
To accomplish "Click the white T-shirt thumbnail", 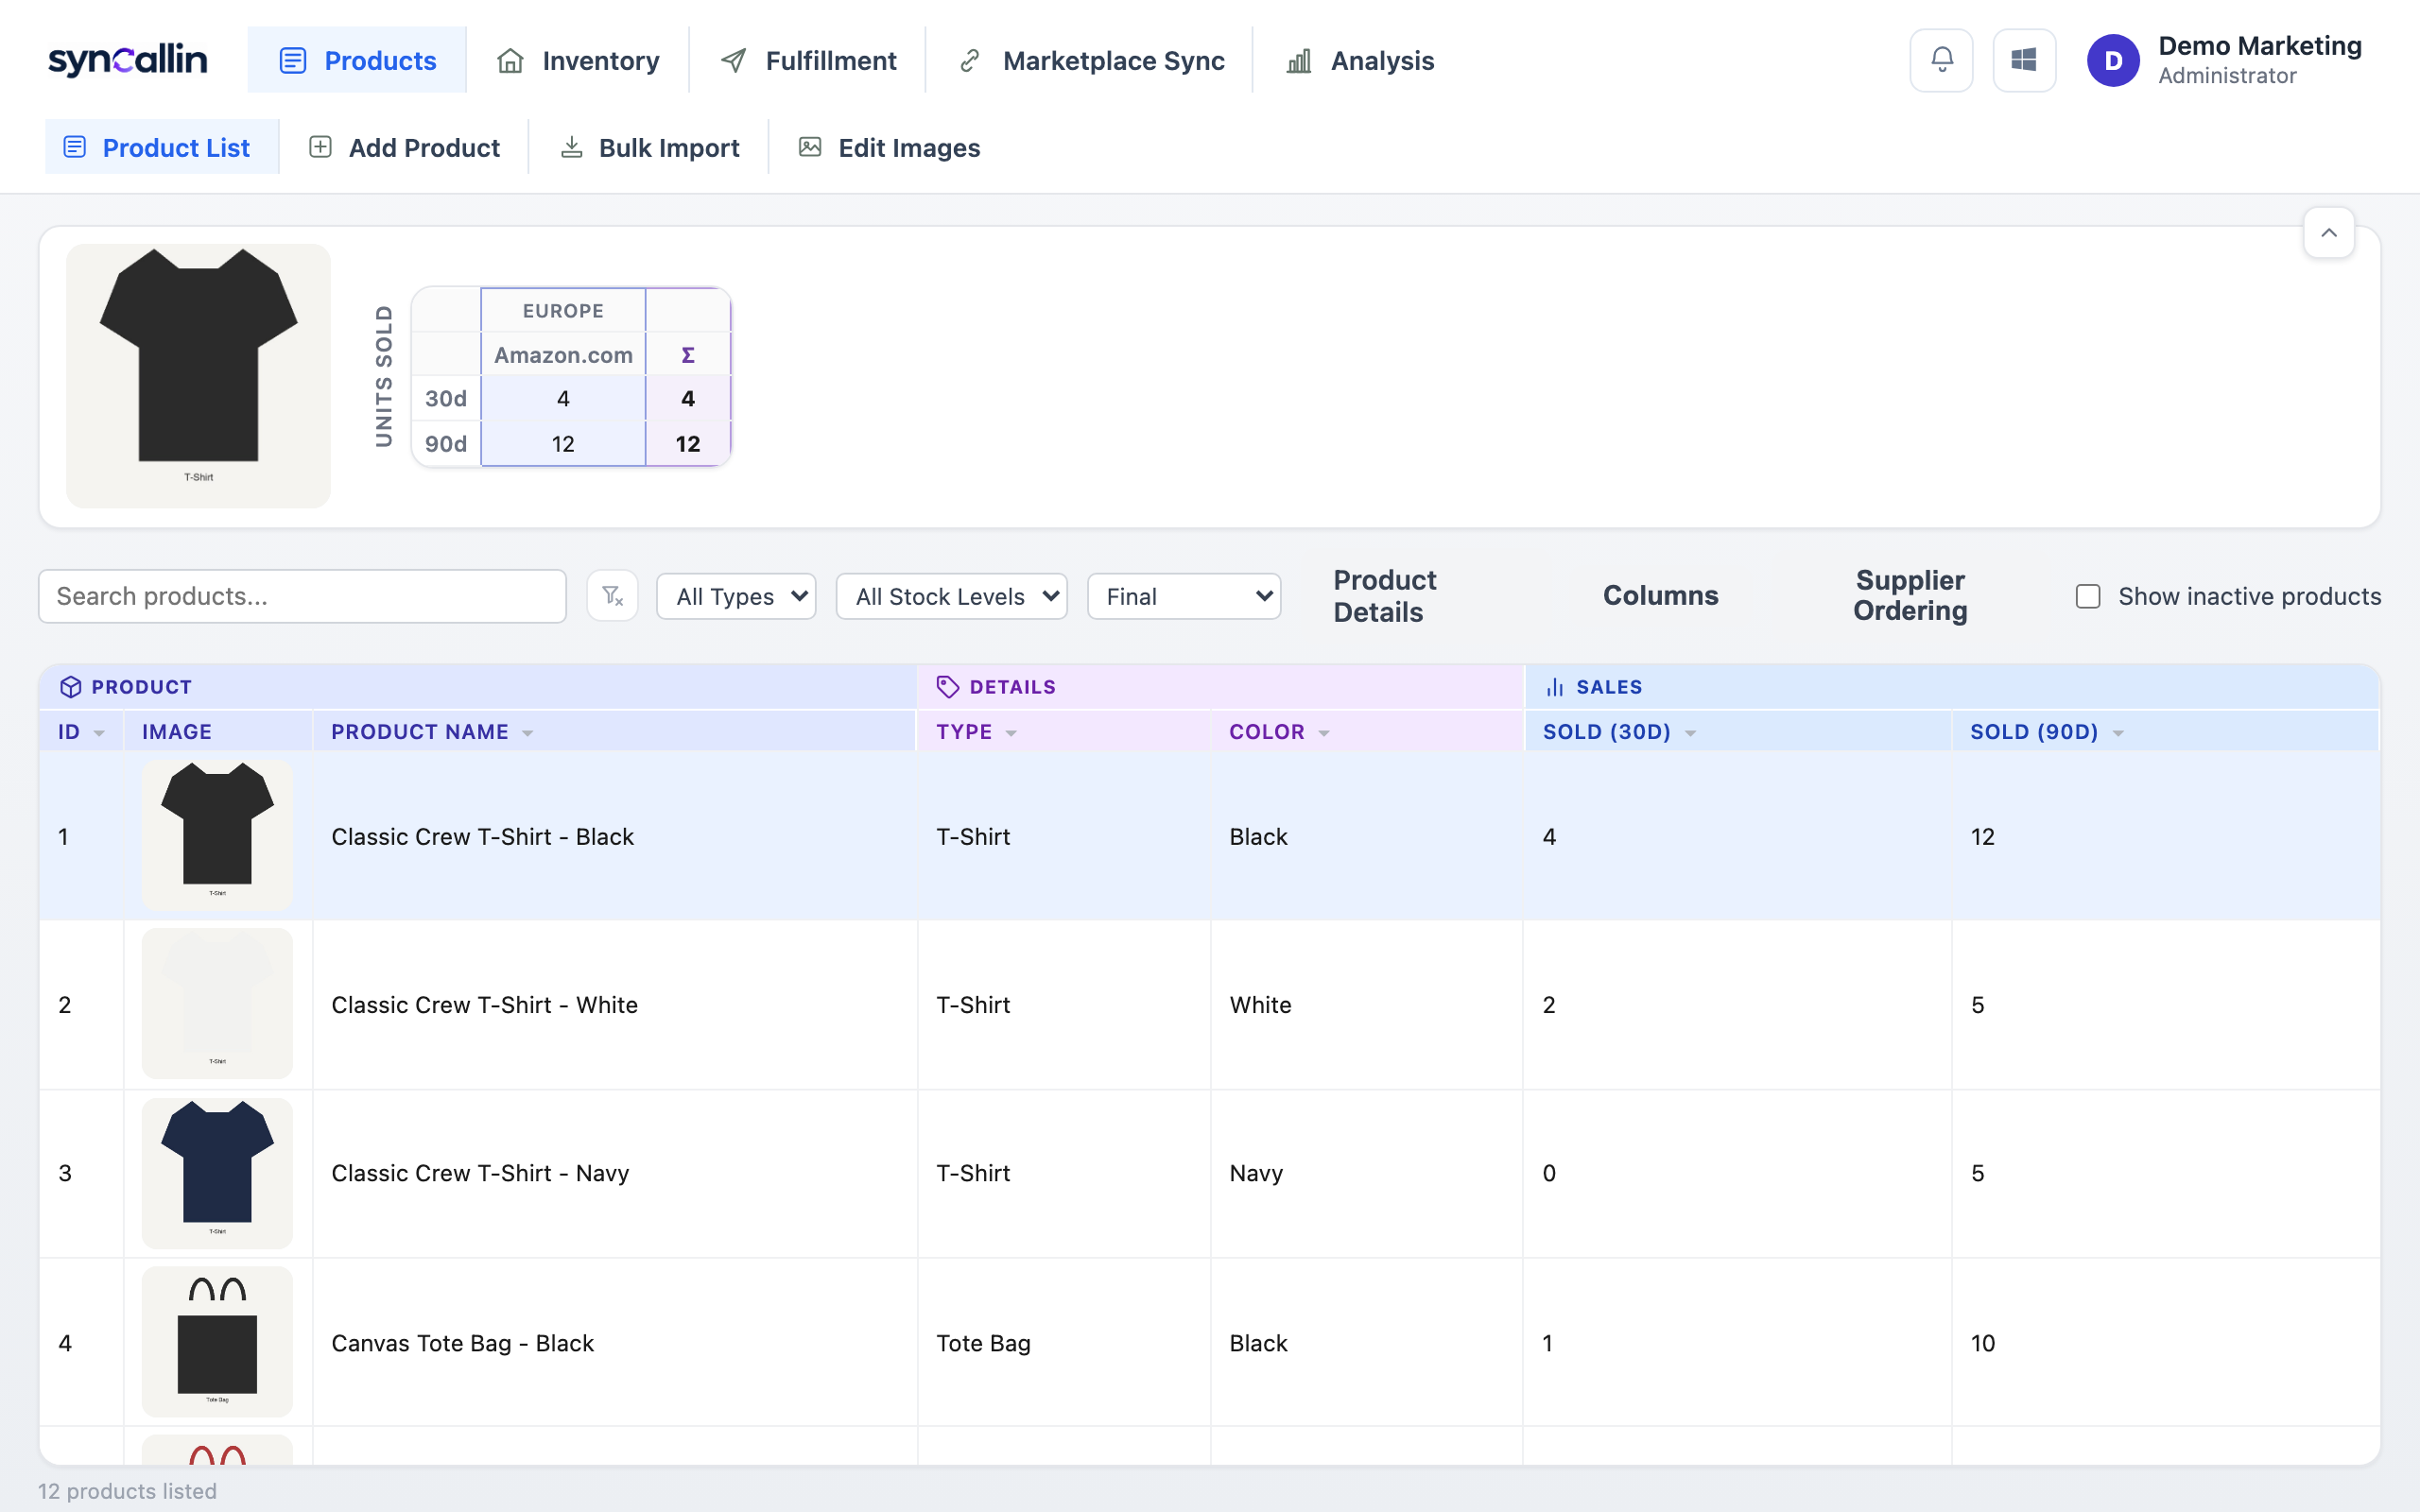I will 217,1004.
